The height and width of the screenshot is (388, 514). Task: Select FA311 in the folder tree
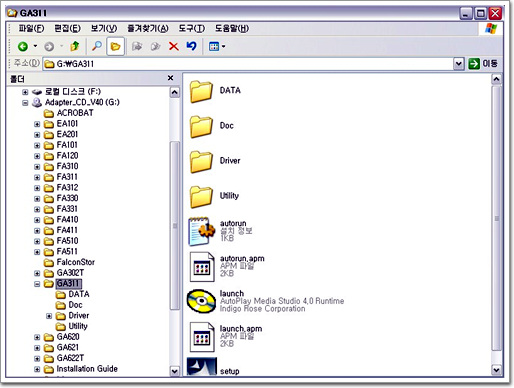[61, 177]
